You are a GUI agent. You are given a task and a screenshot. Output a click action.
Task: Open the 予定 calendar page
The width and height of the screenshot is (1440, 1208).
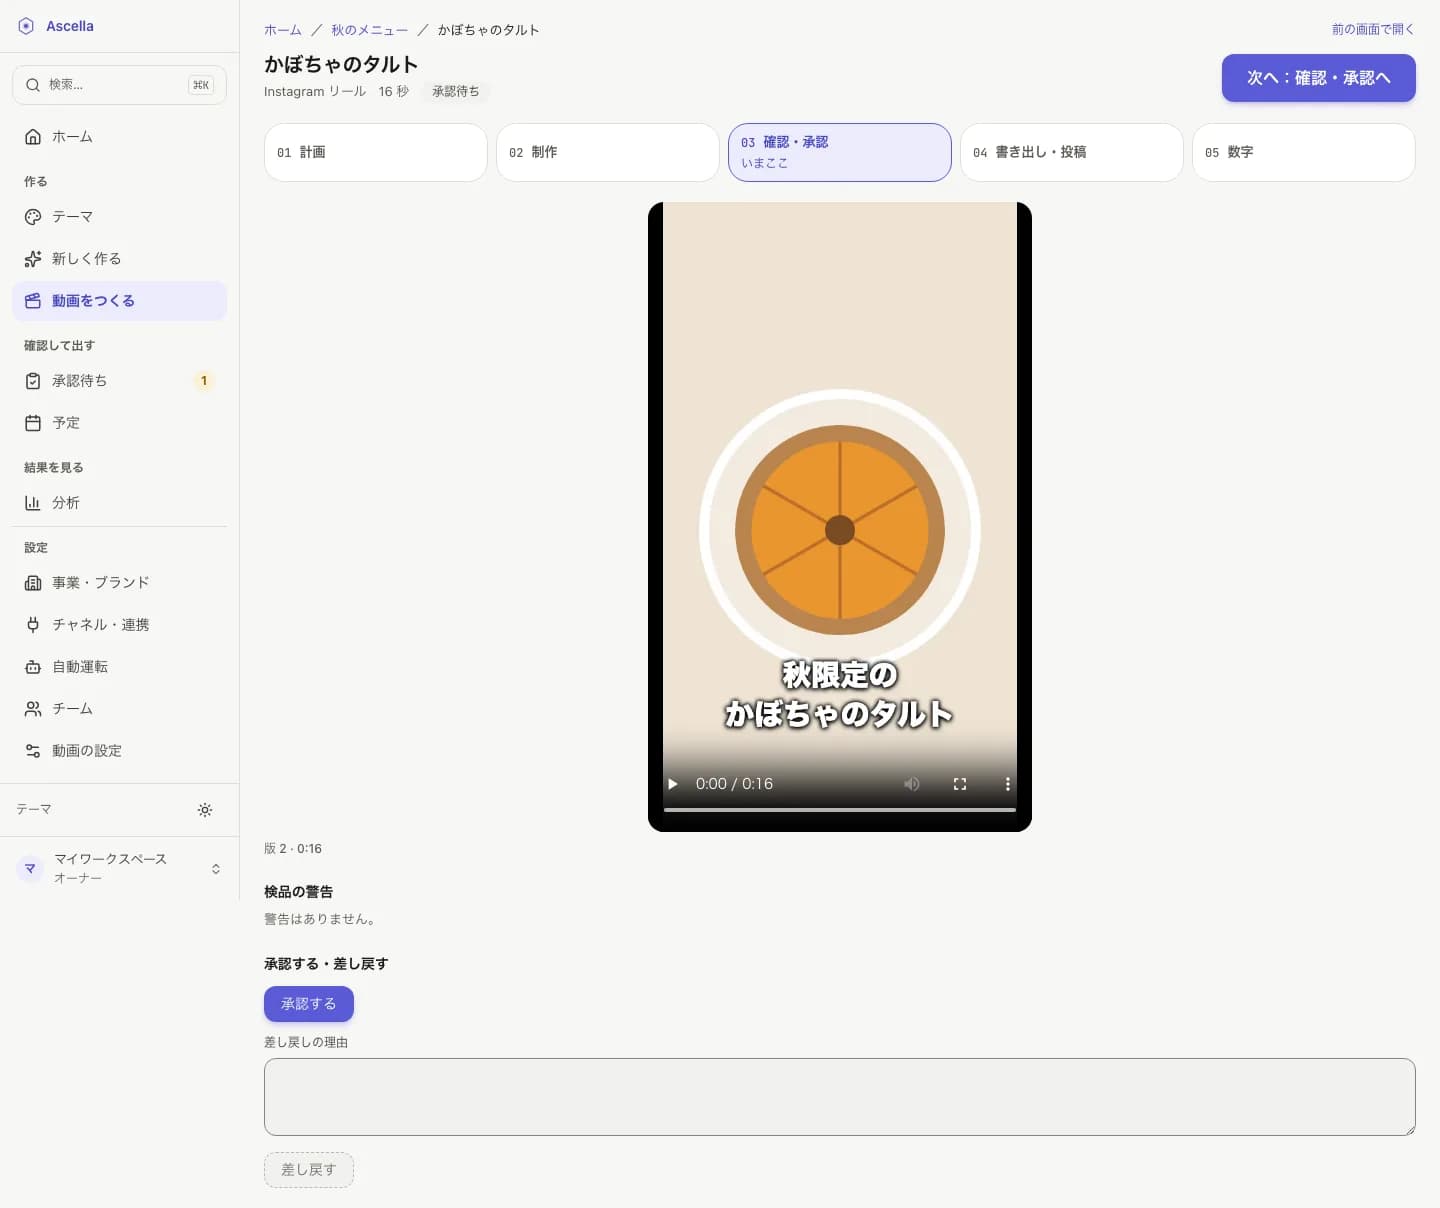pos(119,423)
